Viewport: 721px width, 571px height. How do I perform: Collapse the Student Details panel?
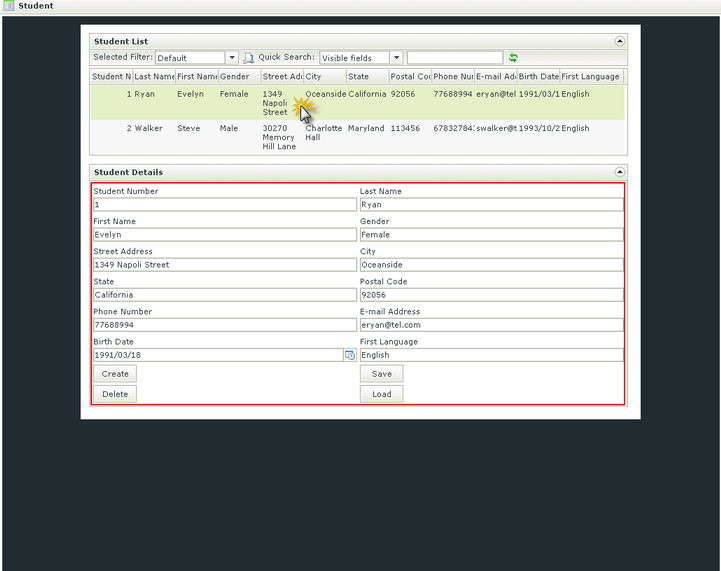[x=619, y=172]
